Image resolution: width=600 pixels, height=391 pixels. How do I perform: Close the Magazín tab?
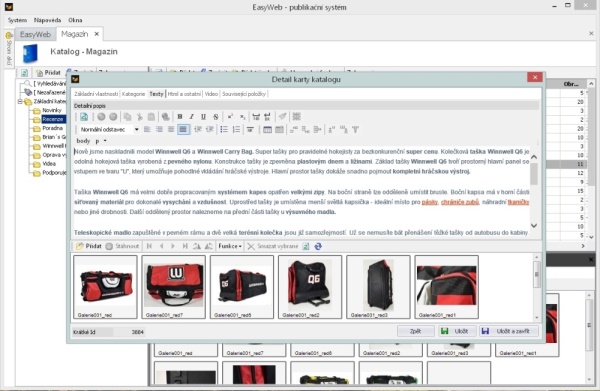97,34
